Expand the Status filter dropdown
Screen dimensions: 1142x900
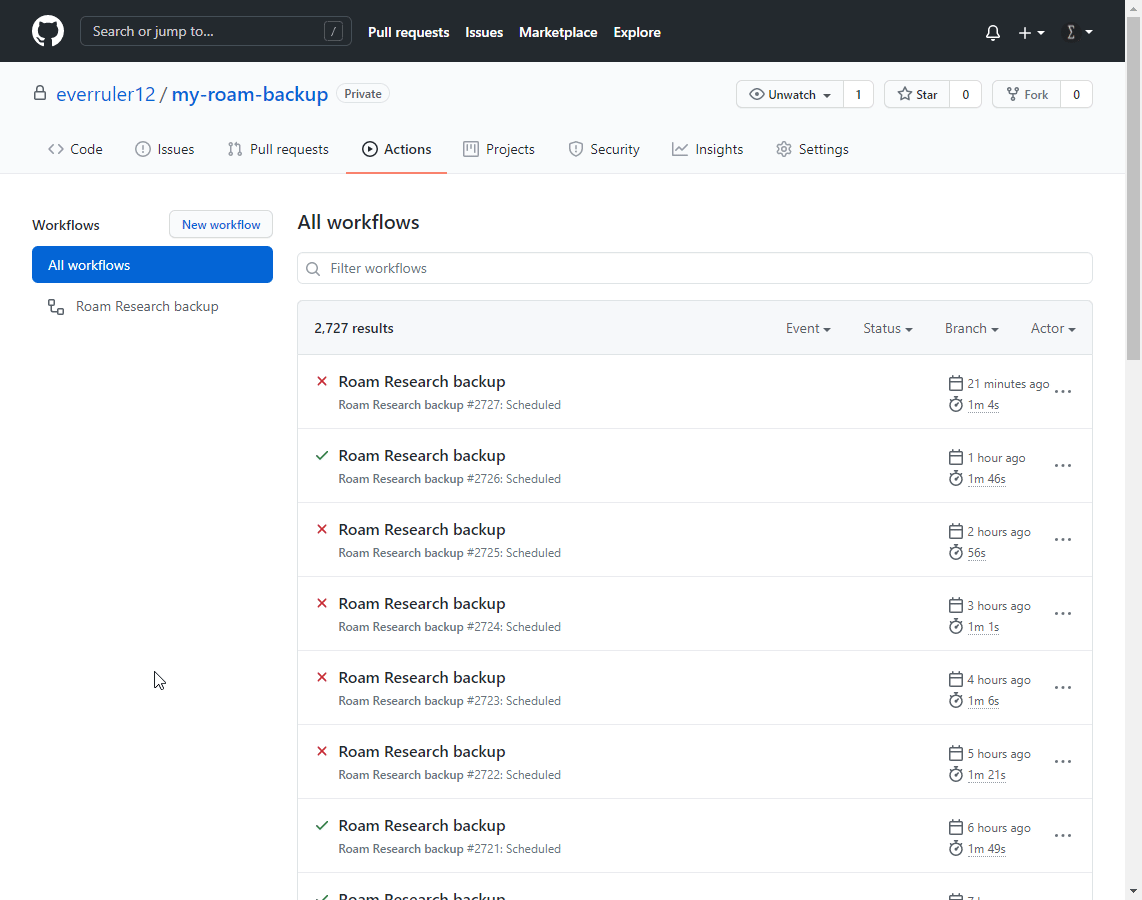click(888, 328)
